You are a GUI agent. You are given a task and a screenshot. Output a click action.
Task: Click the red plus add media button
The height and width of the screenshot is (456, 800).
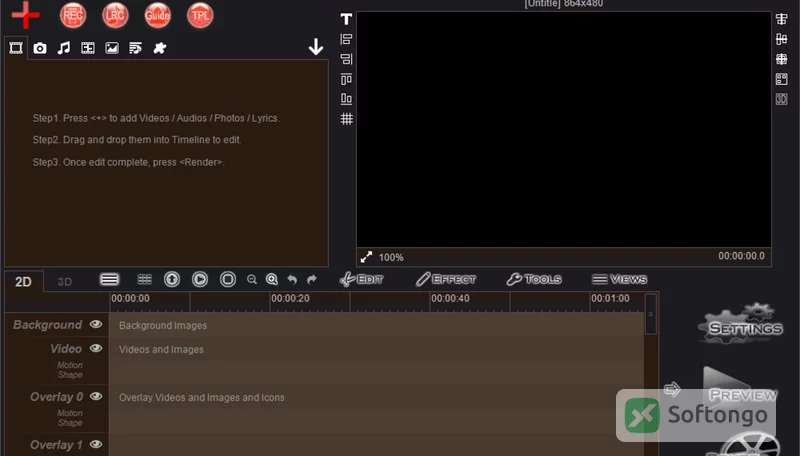pos(26,15)
